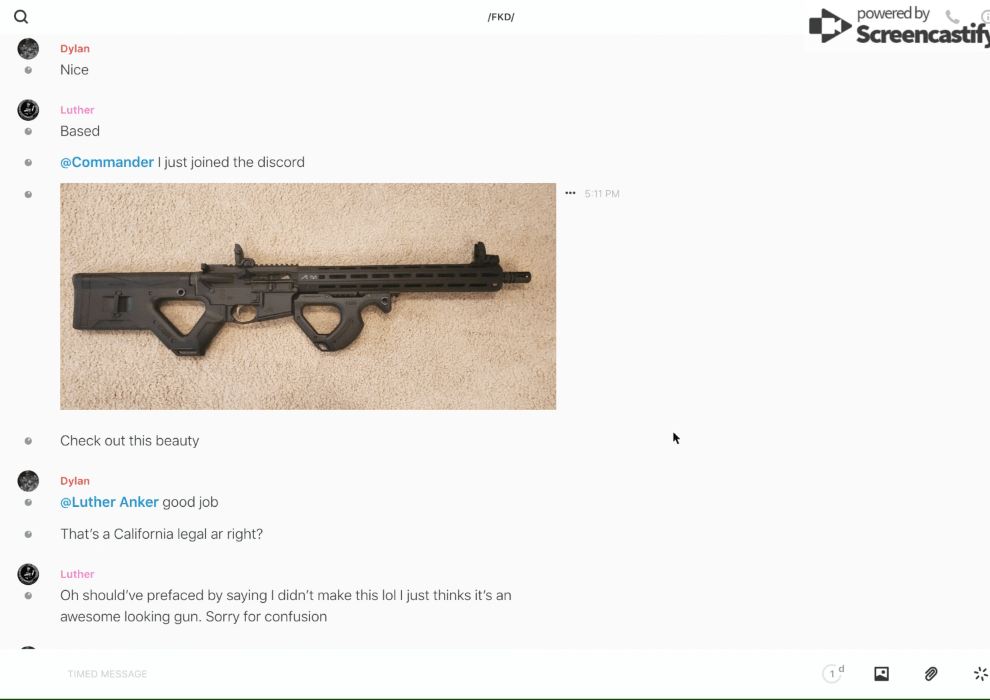990x700 pixels.
Task: Start a call with the phone icon
Action: [x=952, y=17]
